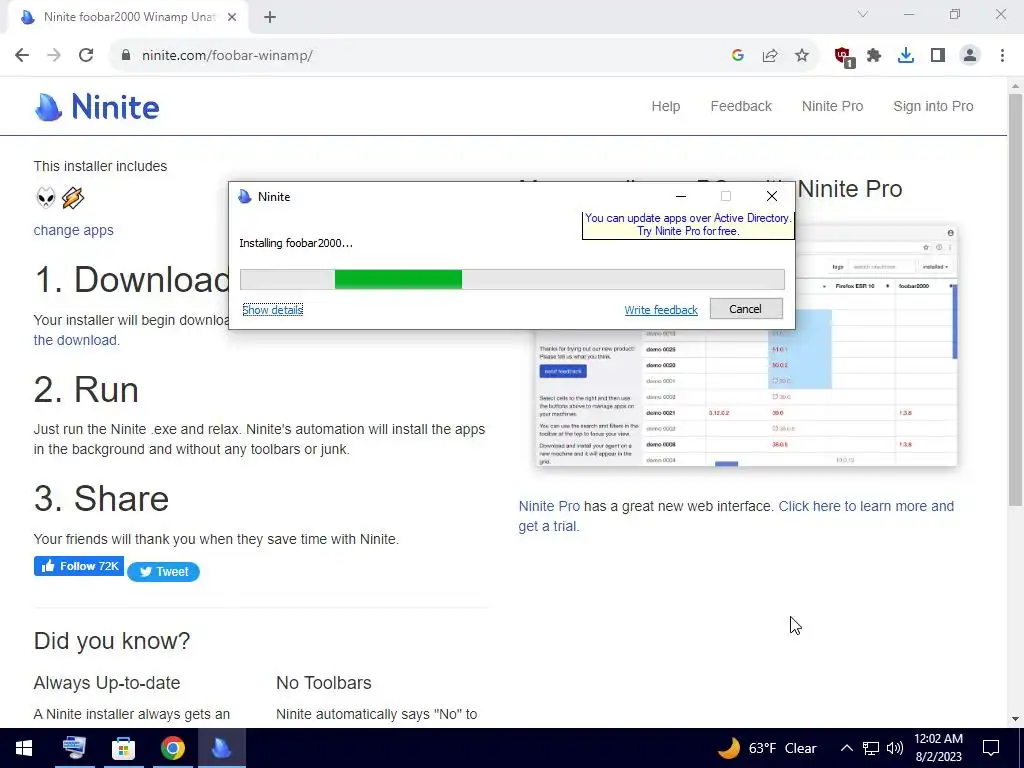Go forward in the browser history
This screenshot has height=768, width=1024.
point(54,56)
